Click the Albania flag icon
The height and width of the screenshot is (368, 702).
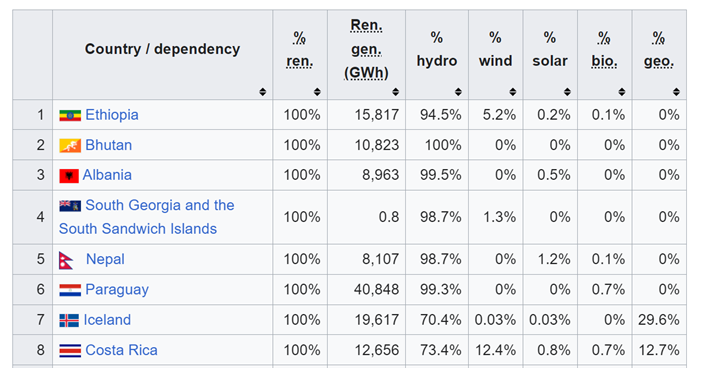pyautogui.click(x=69, y=175)
